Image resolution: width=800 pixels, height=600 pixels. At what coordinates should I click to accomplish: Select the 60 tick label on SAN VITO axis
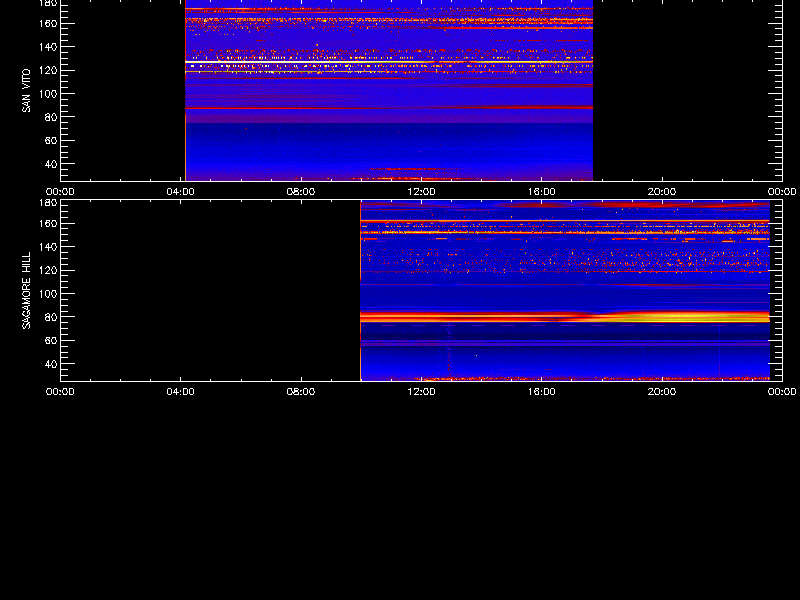53,140
